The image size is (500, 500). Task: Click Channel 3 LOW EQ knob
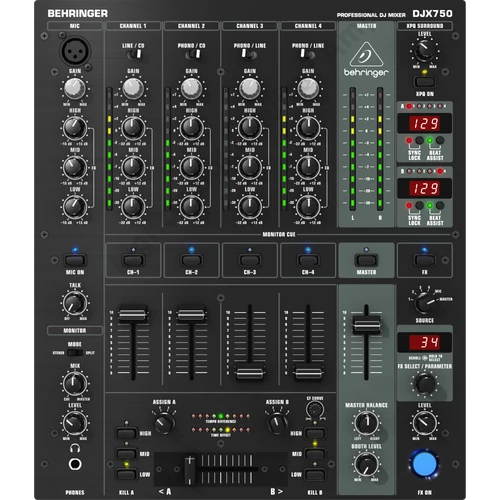[250, 207]
